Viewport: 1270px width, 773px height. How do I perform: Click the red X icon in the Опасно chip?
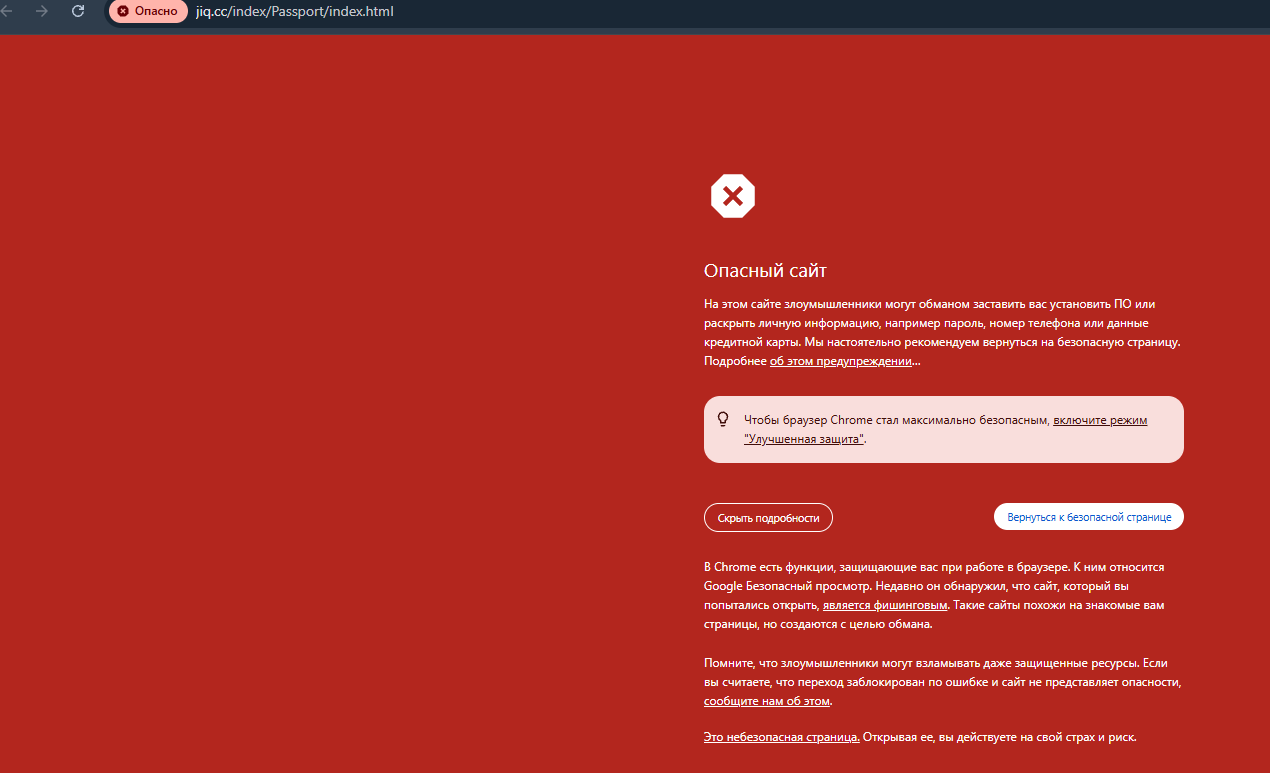tap(123, 11)
